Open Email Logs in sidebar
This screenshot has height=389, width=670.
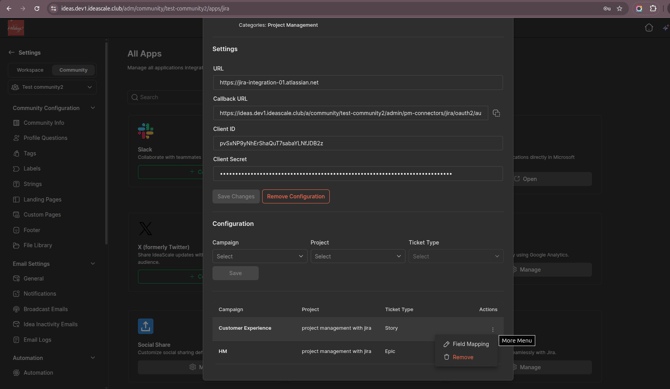[37, 340]
